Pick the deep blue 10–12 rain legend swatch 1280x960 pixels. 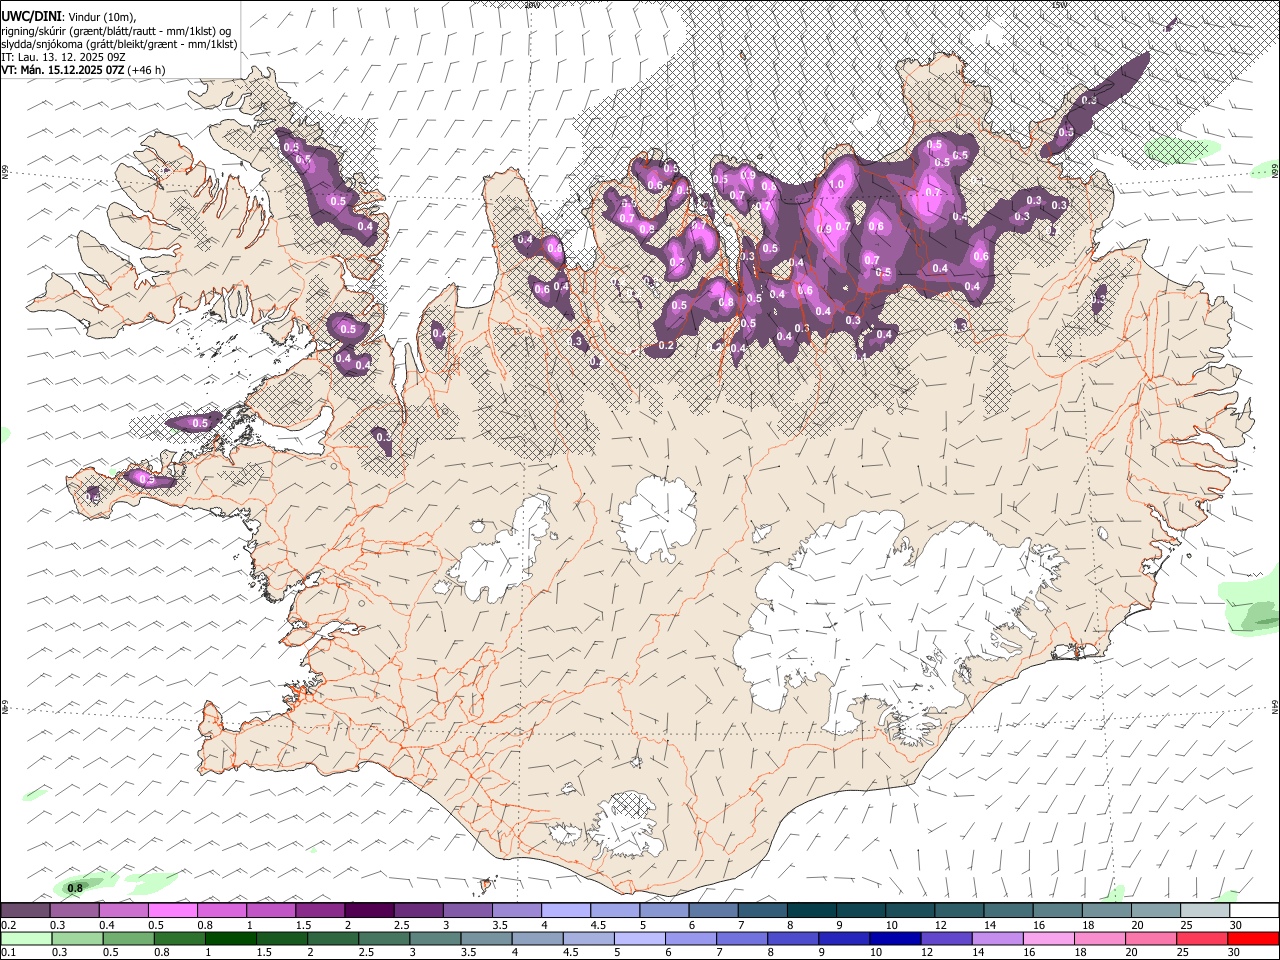894,938
